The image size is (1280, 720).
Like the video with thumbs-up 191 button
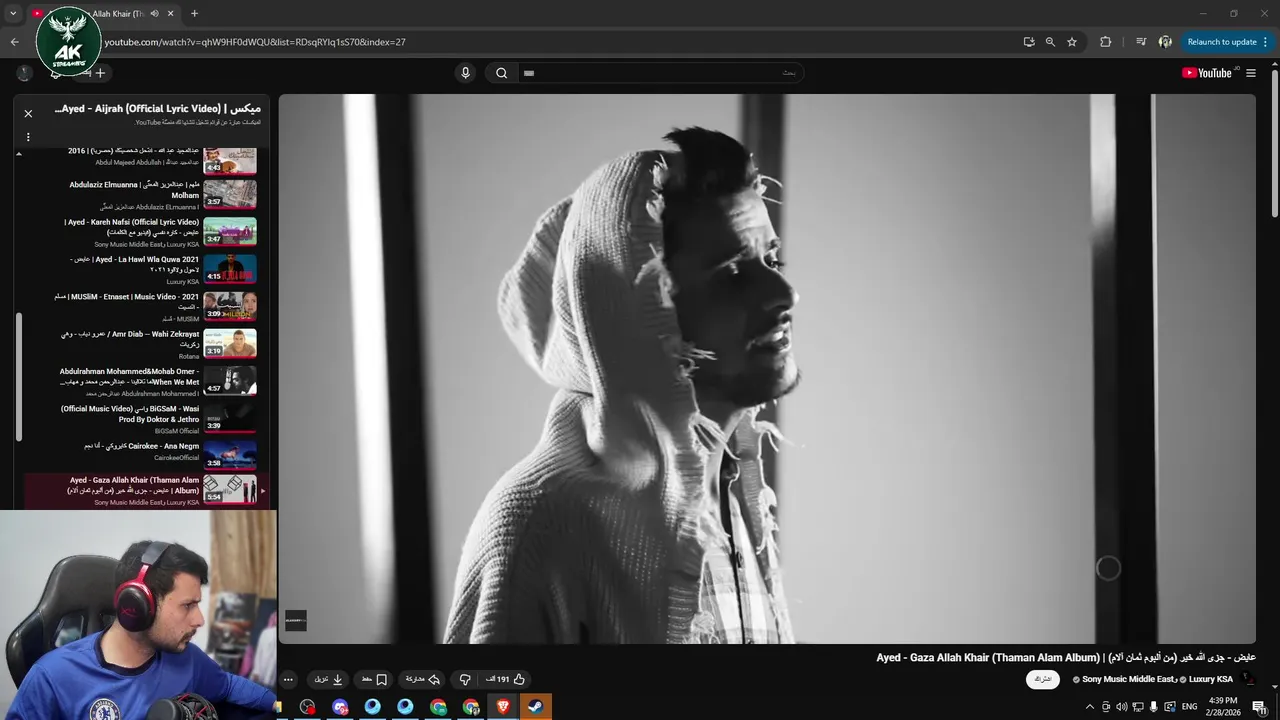(x=505, y=679)
